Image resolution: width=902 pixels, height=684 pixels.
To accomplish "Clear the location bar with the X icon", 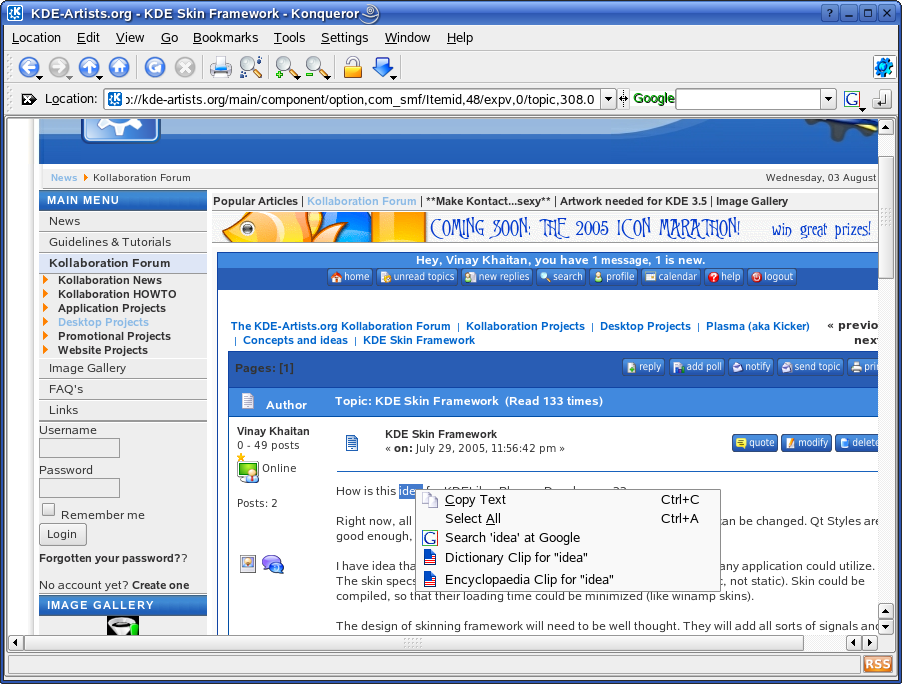I will click(29, 100).
